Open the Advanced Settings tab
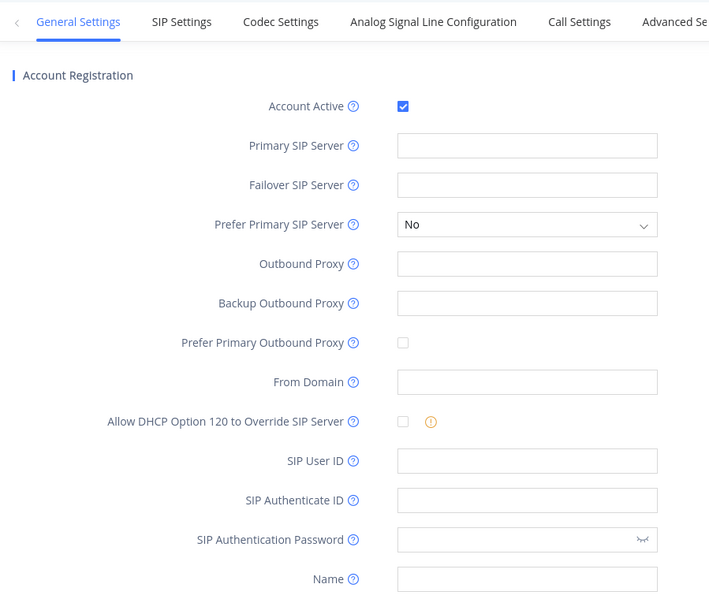This screenshot has width=709, height=599. (675, 22)
